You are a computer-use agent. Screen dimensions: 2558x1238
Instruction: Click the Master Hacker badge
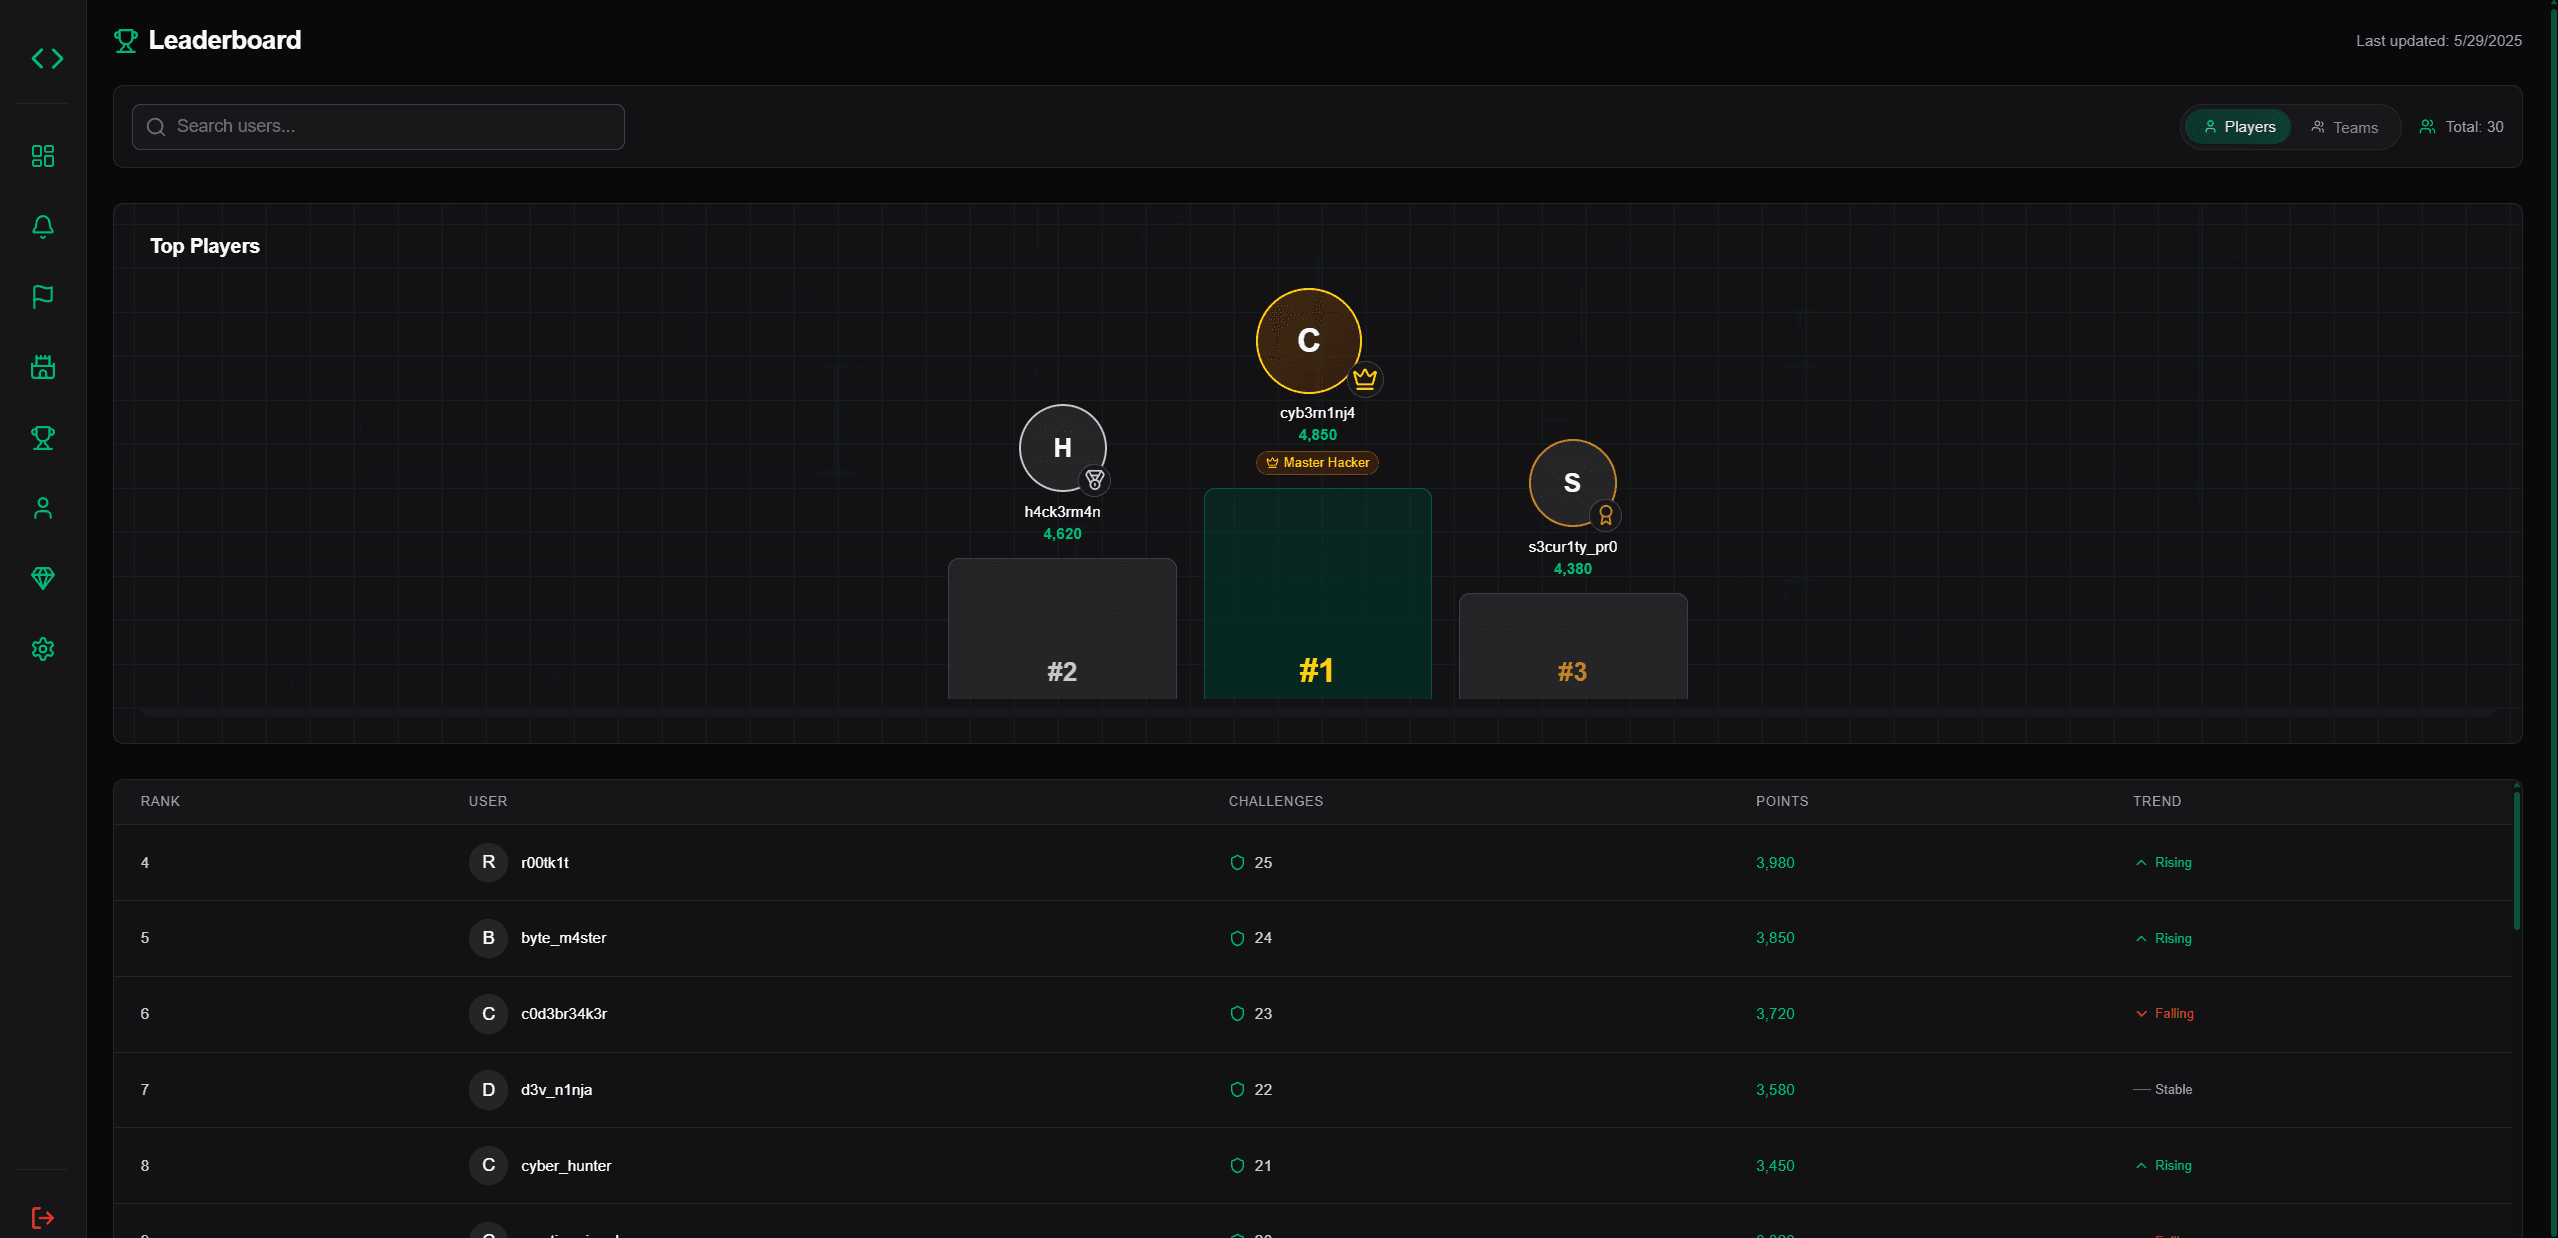pos(1317,463)
